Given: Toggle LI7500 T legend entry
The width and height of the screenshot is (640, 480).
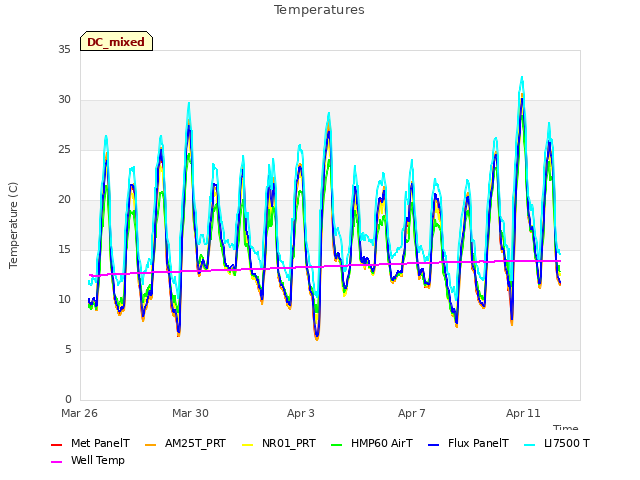Looking at the screenshot, I should click(557, 443).
